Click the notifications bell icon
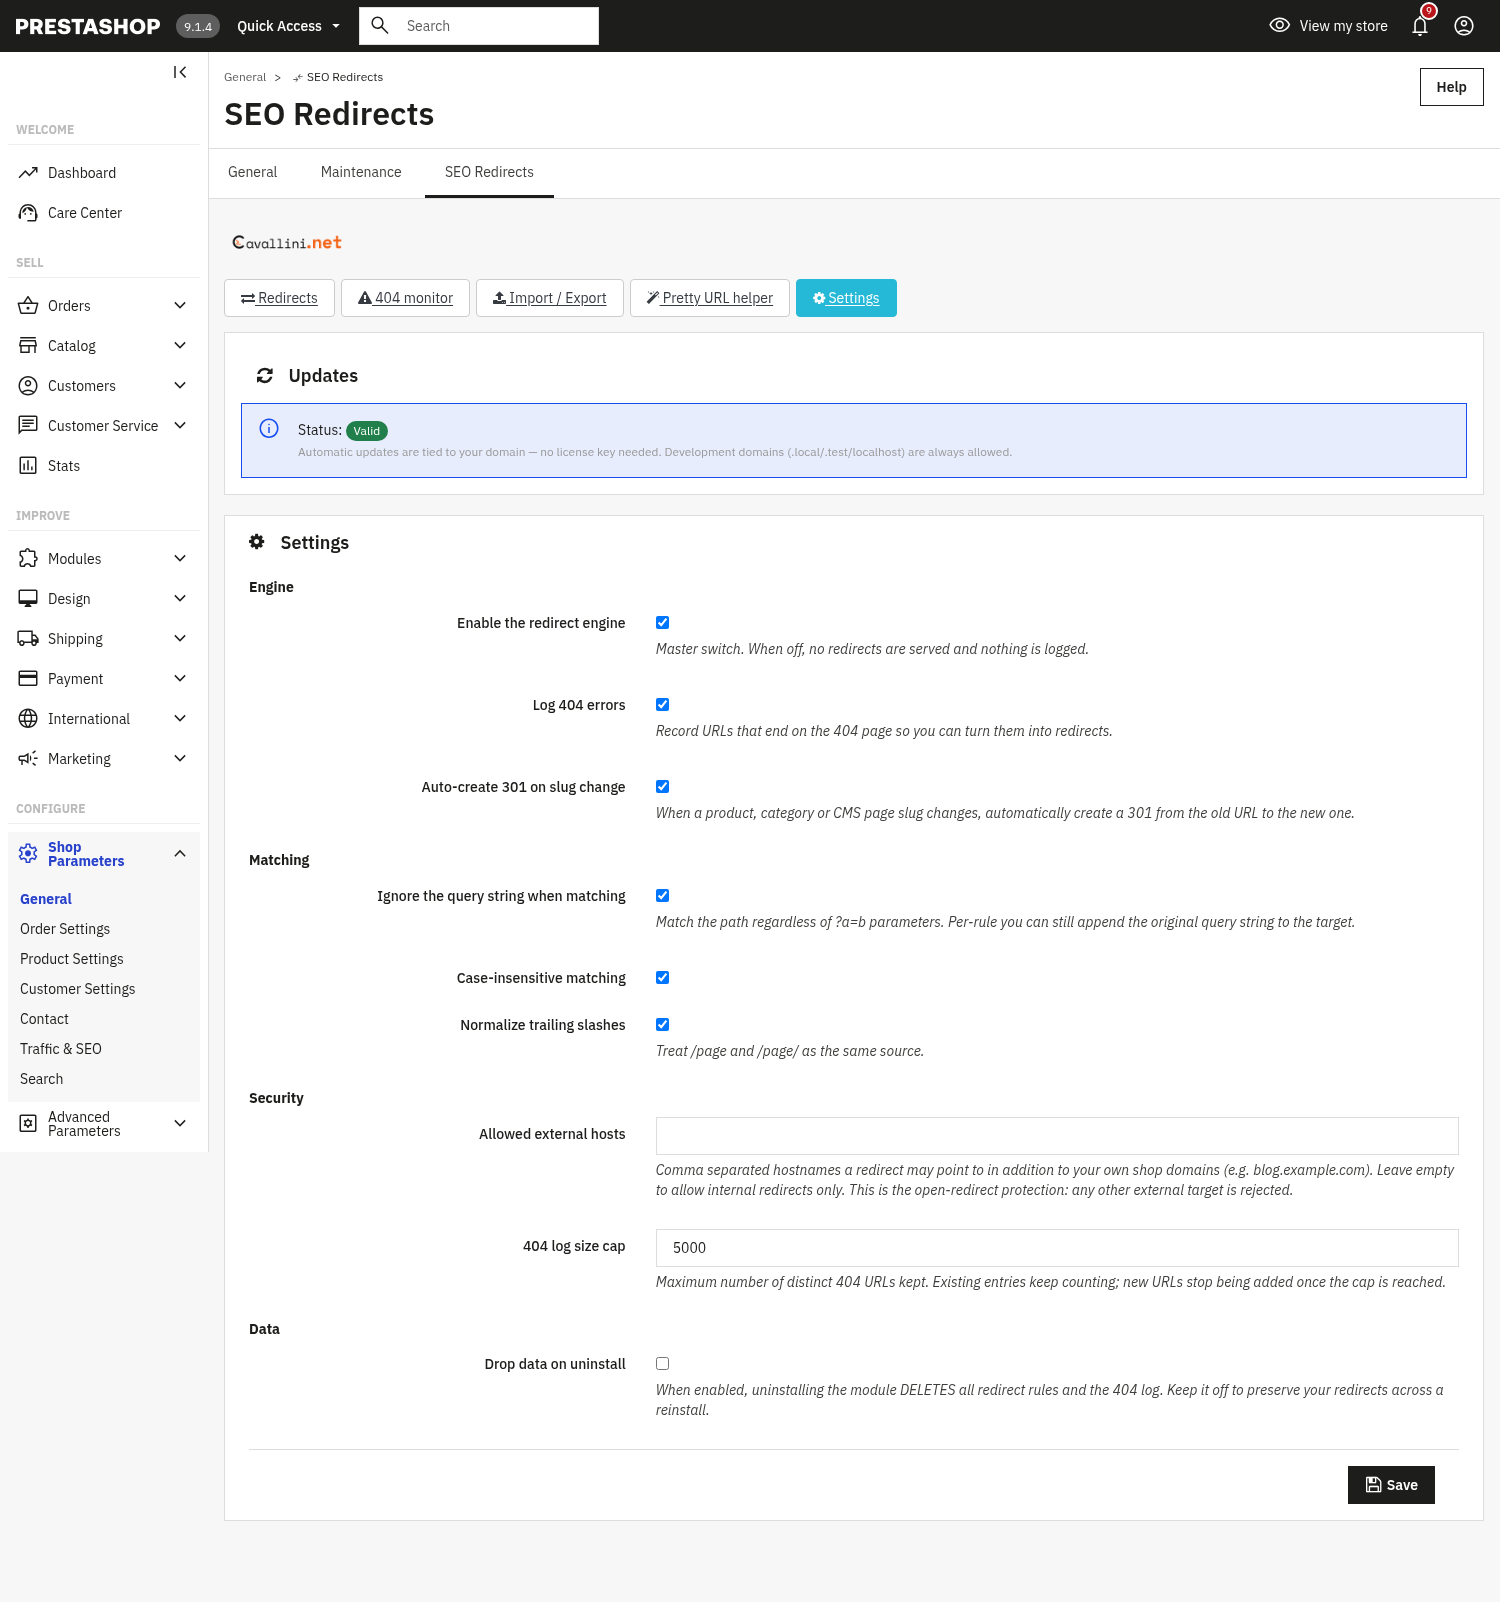The height and width of the screenshot is (1602, 1500). pos(1420,26)
